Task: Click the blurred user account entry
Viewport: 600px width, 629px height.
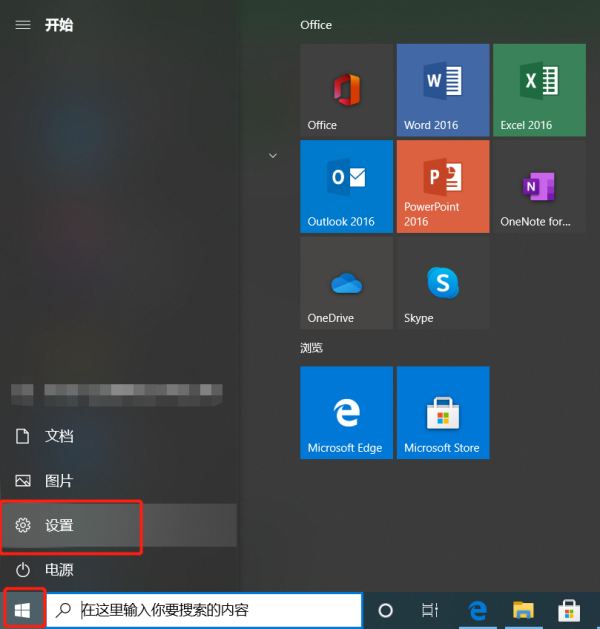Action: pyautogui.click(x=117, y=395)
